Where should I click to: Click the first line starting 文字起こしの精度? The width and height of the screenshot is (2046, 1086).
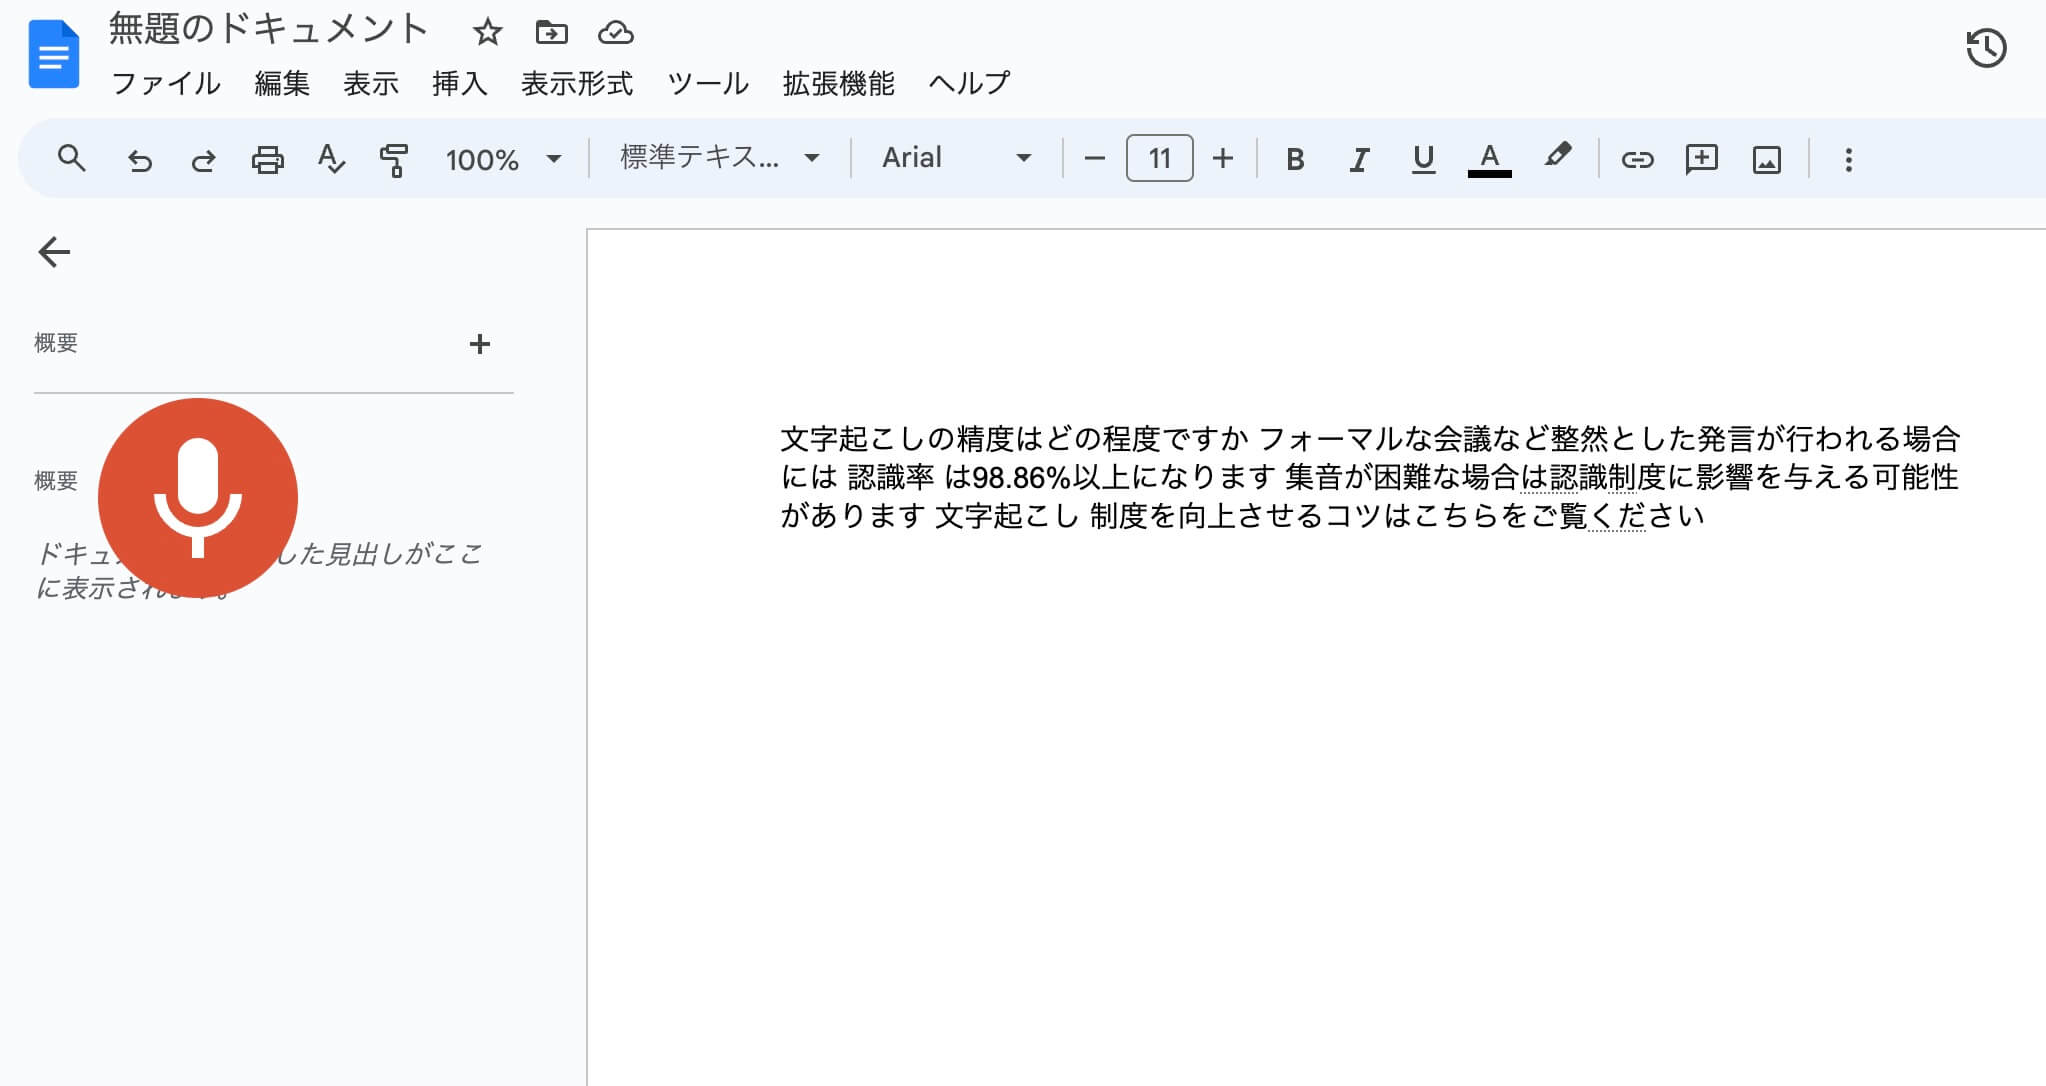1370,438
